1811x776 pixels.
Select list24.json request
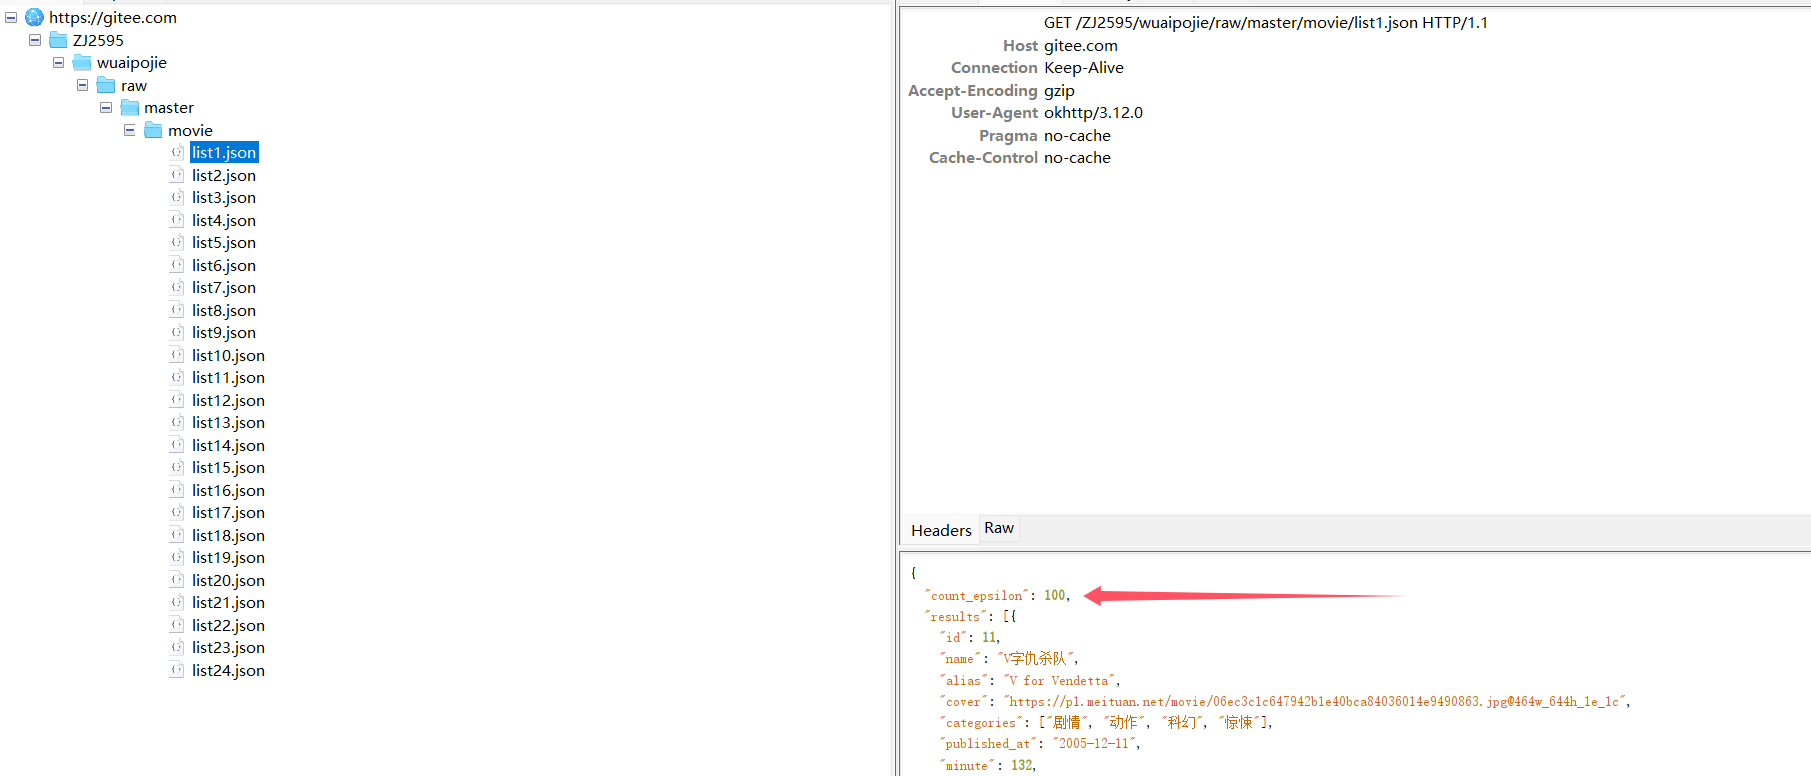click(228, 670)
